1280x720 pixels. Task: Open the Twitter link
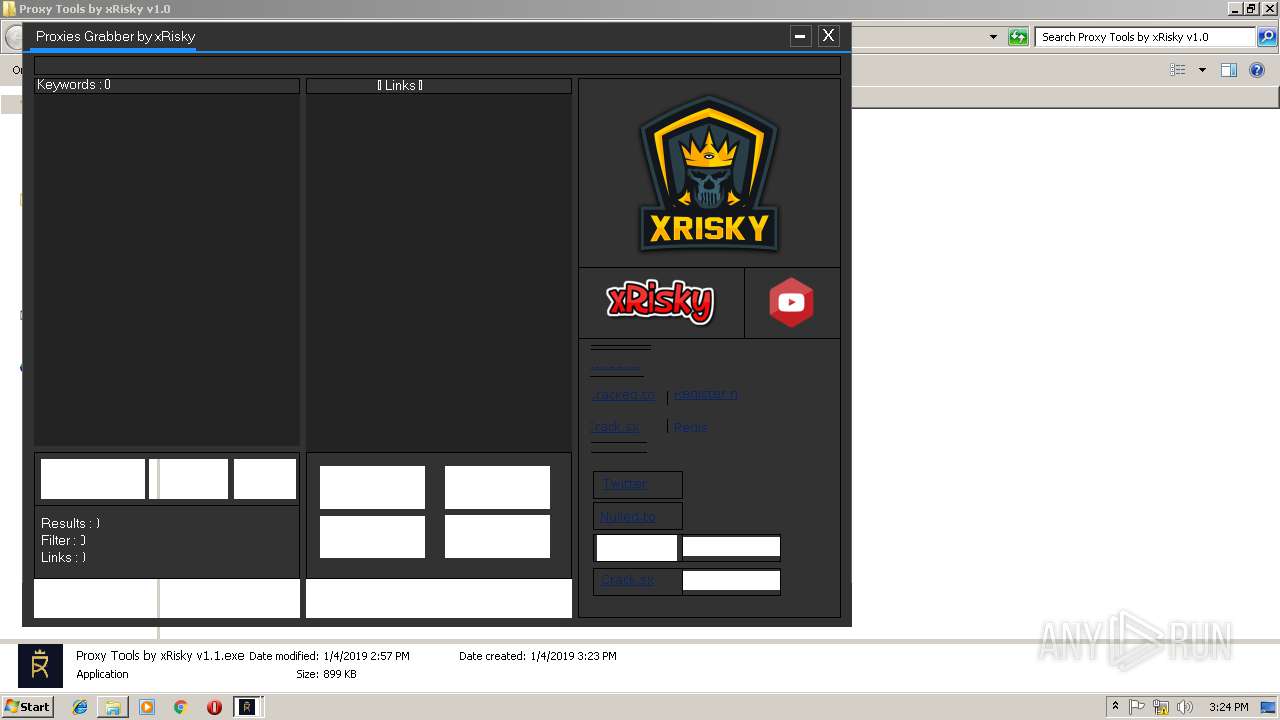pyautogui.click(x=625, y=484)
